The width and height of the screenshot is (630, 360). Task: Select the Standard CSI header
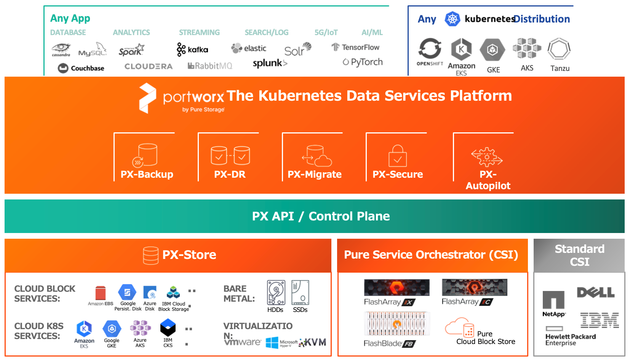click(579, 256)
